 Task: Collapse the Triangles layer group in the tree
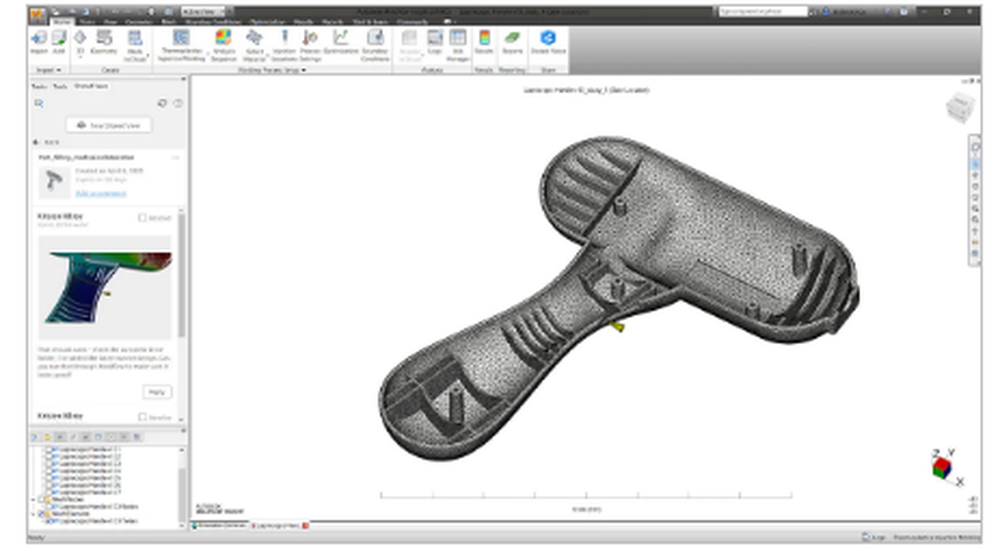34,514
